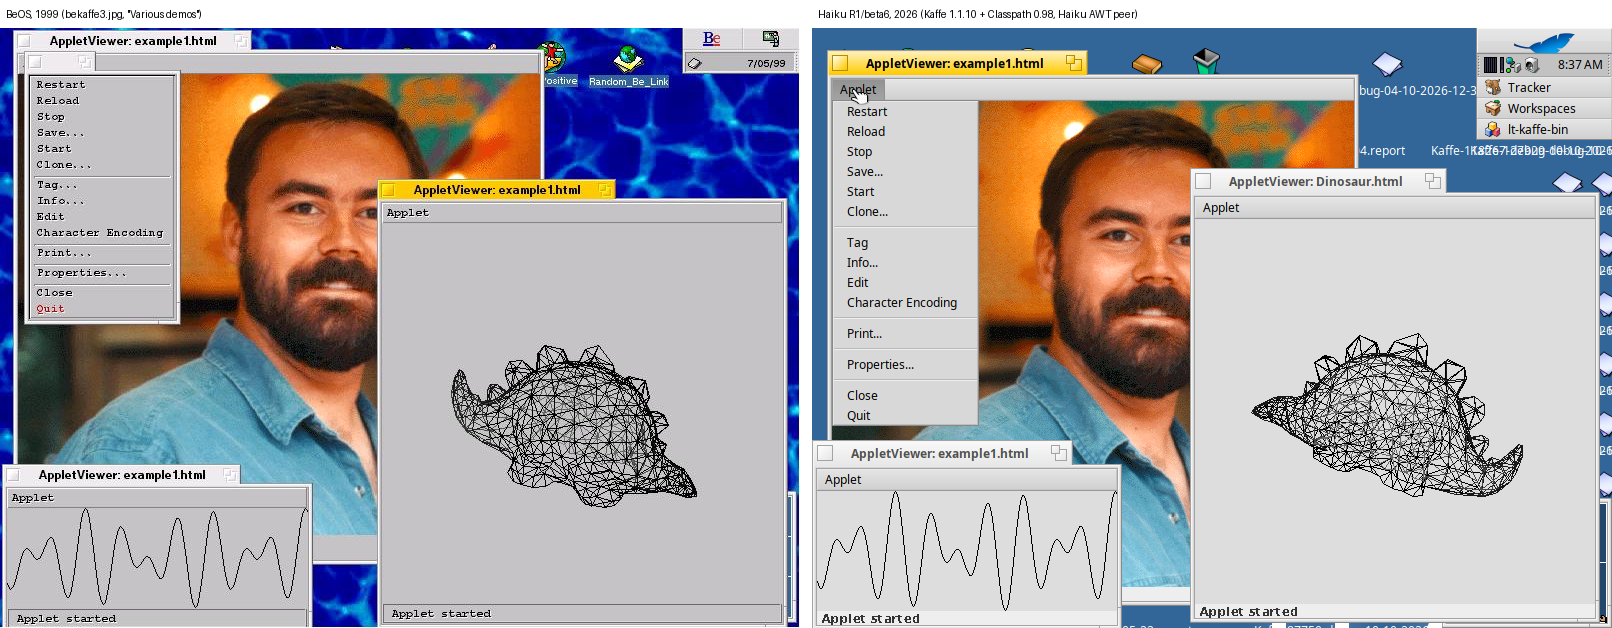This screenshot has width=1612, height=628.
Task: Open the lt-kaffe-bin entry in the Haiku Deskbar
Action: (x=1544, y=129)
